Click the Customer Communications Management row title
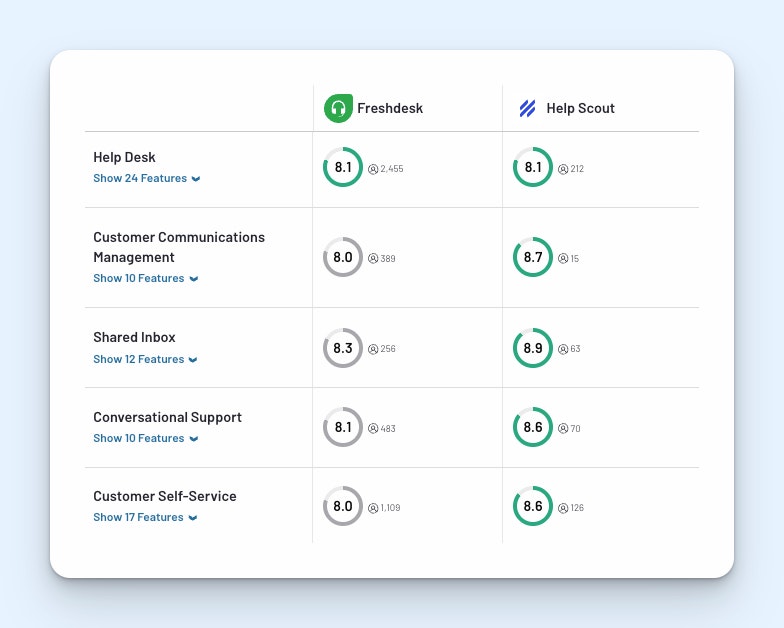This screenshot has height=628, width=784. 179,247
